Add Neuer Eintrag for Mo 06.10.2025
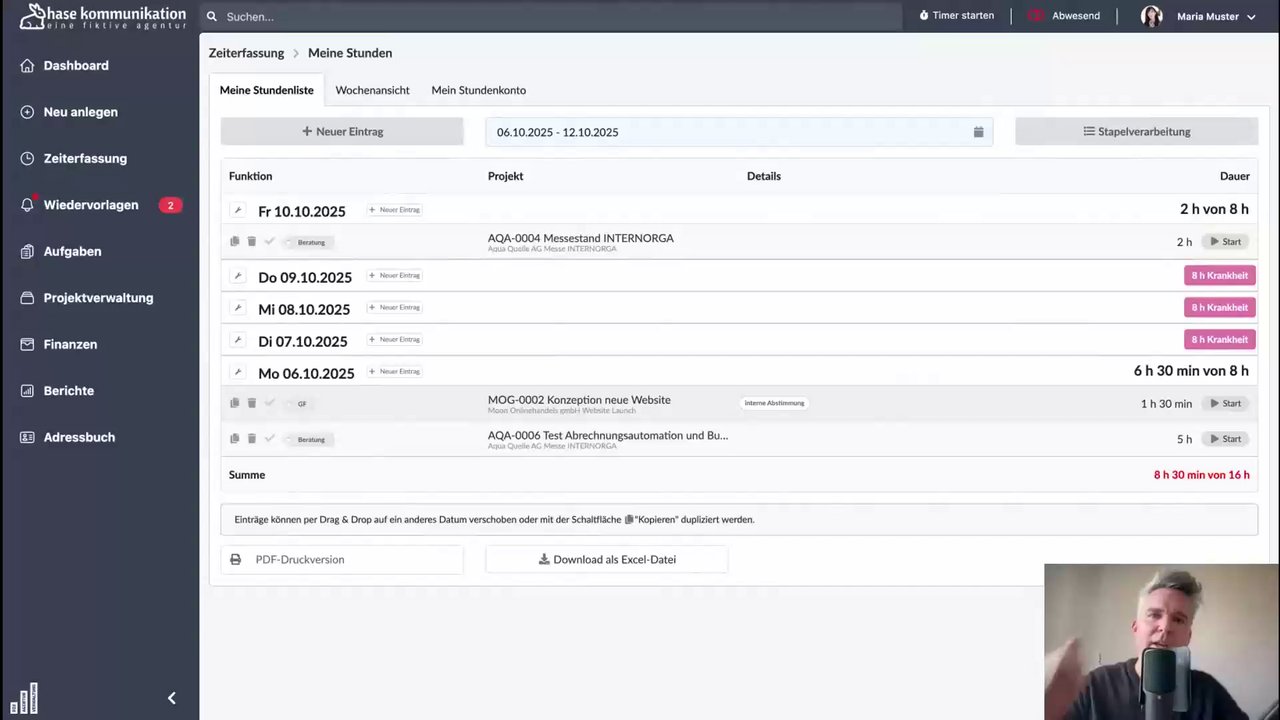 394,371
